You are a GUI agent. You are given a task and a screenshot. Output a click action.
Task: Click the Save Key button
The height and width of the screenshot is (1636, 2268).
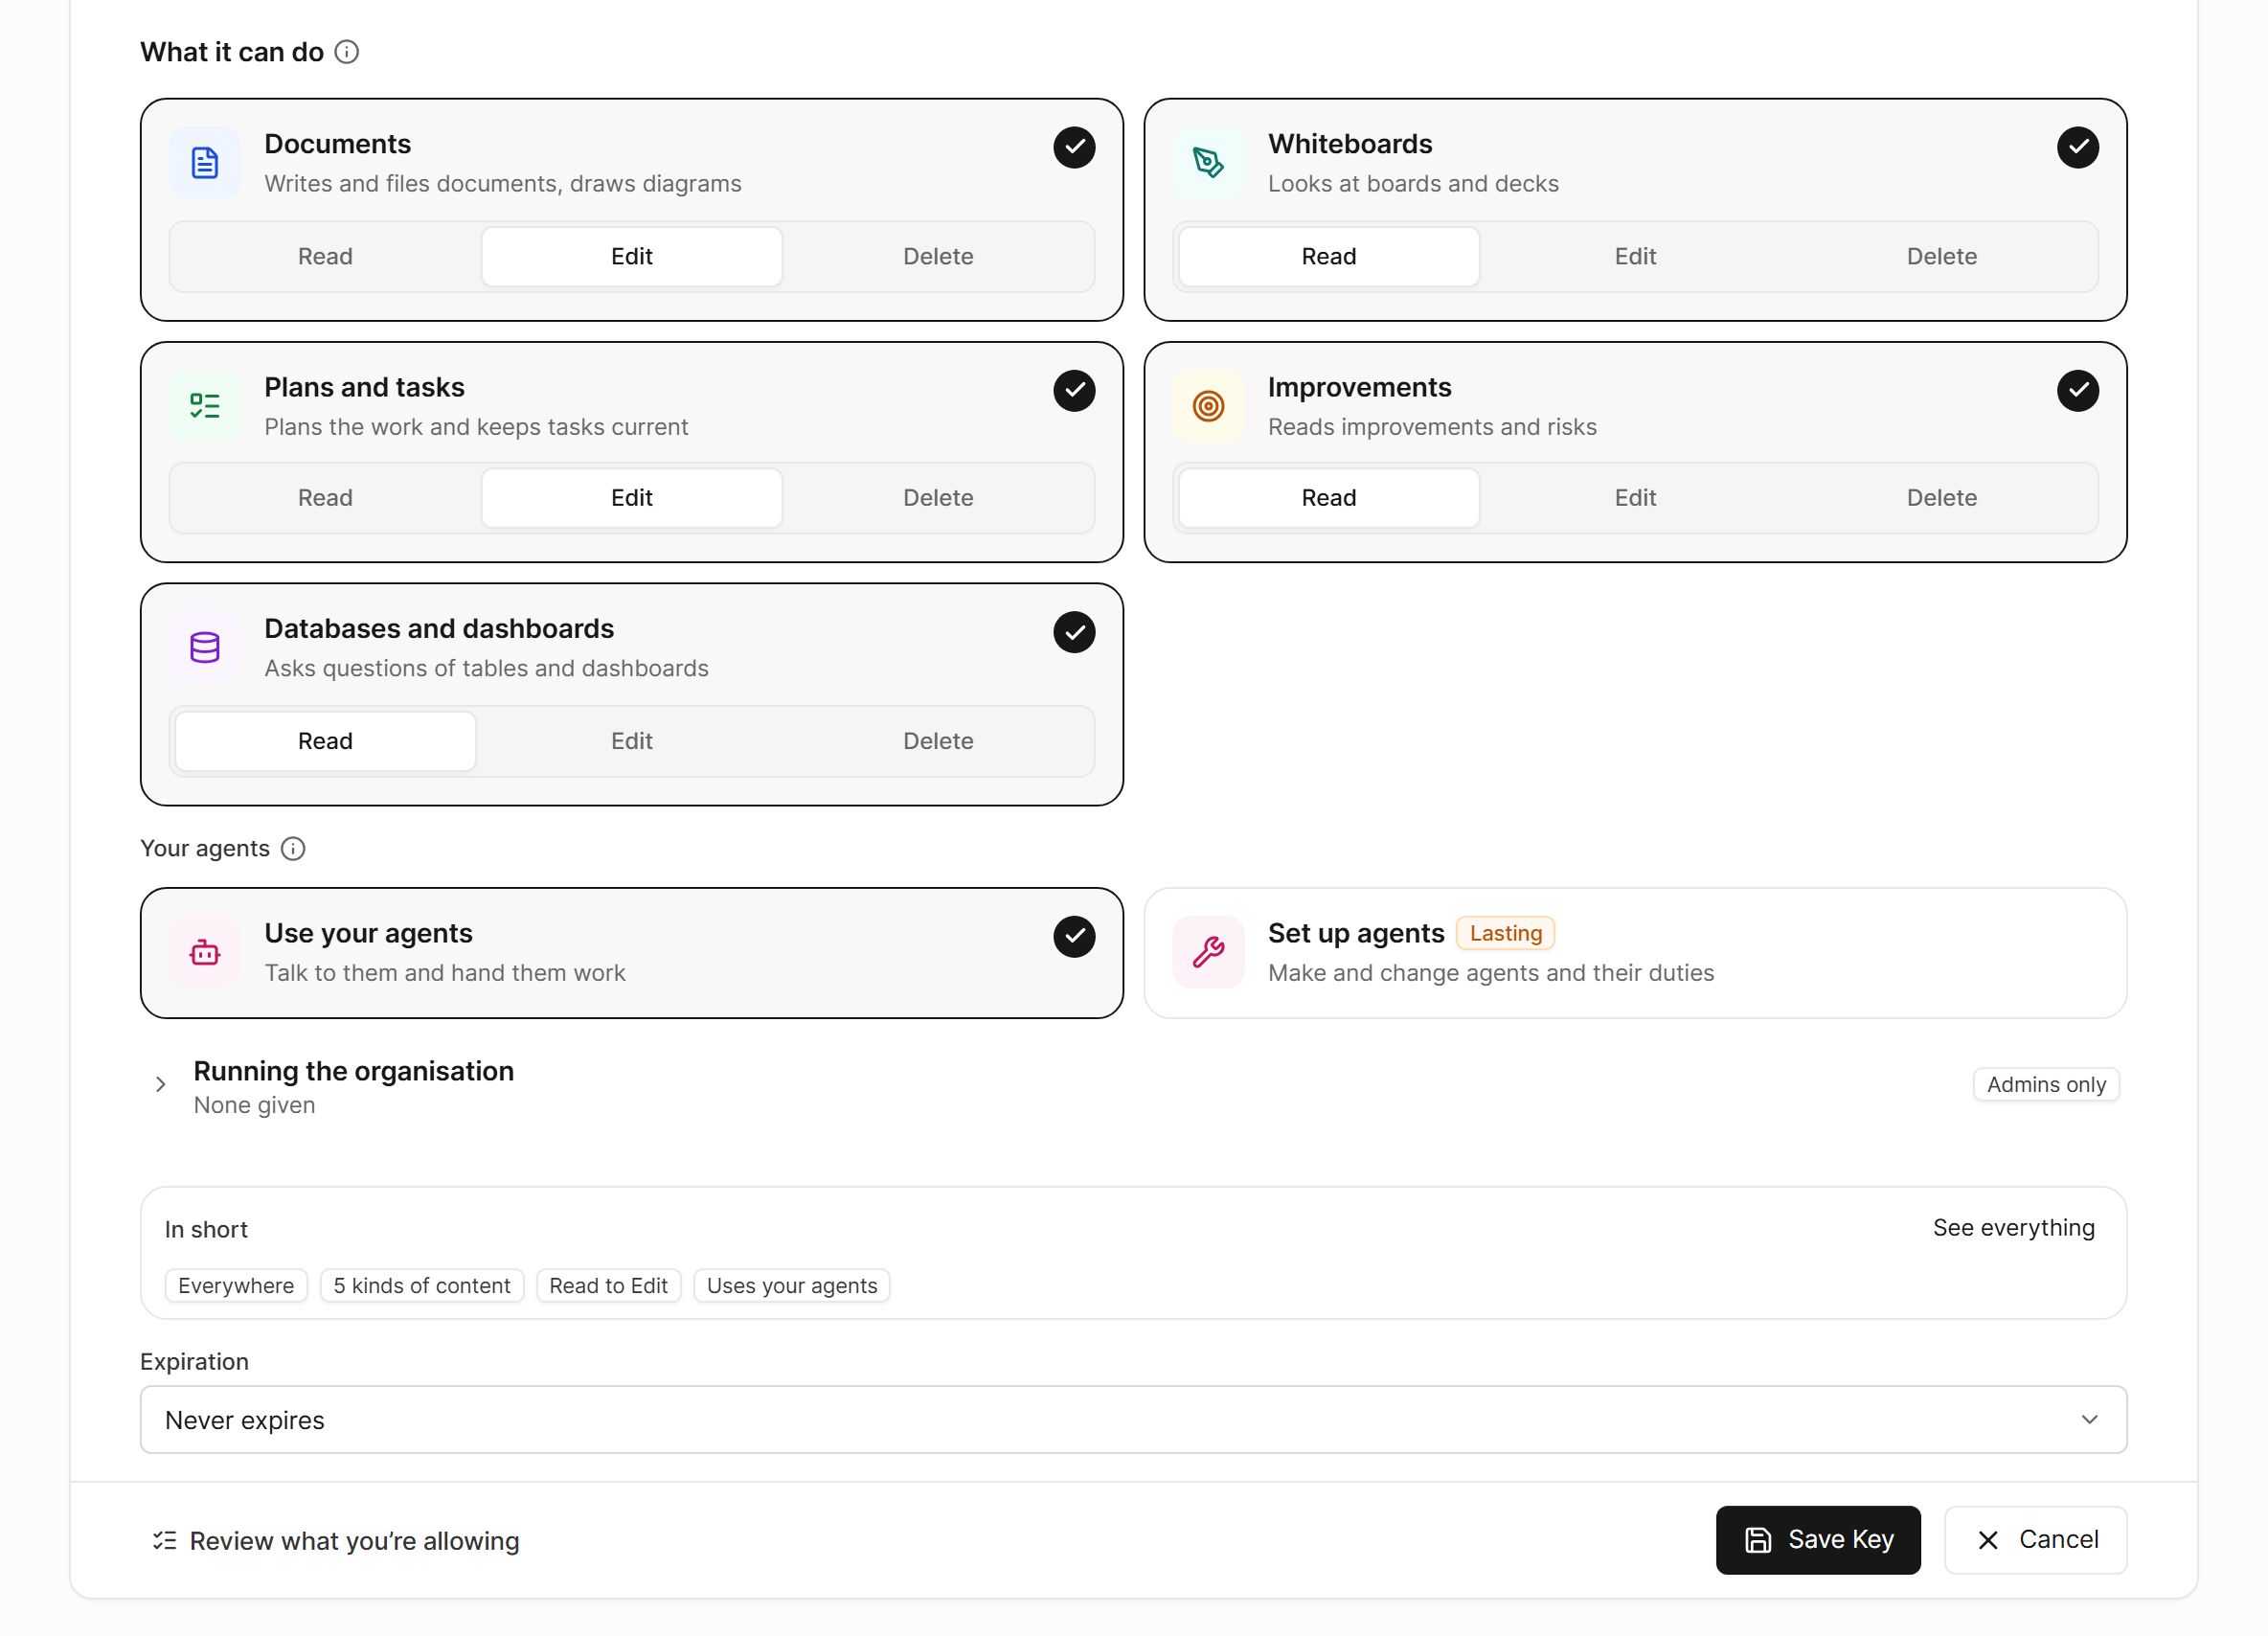coord(1818,1540)
